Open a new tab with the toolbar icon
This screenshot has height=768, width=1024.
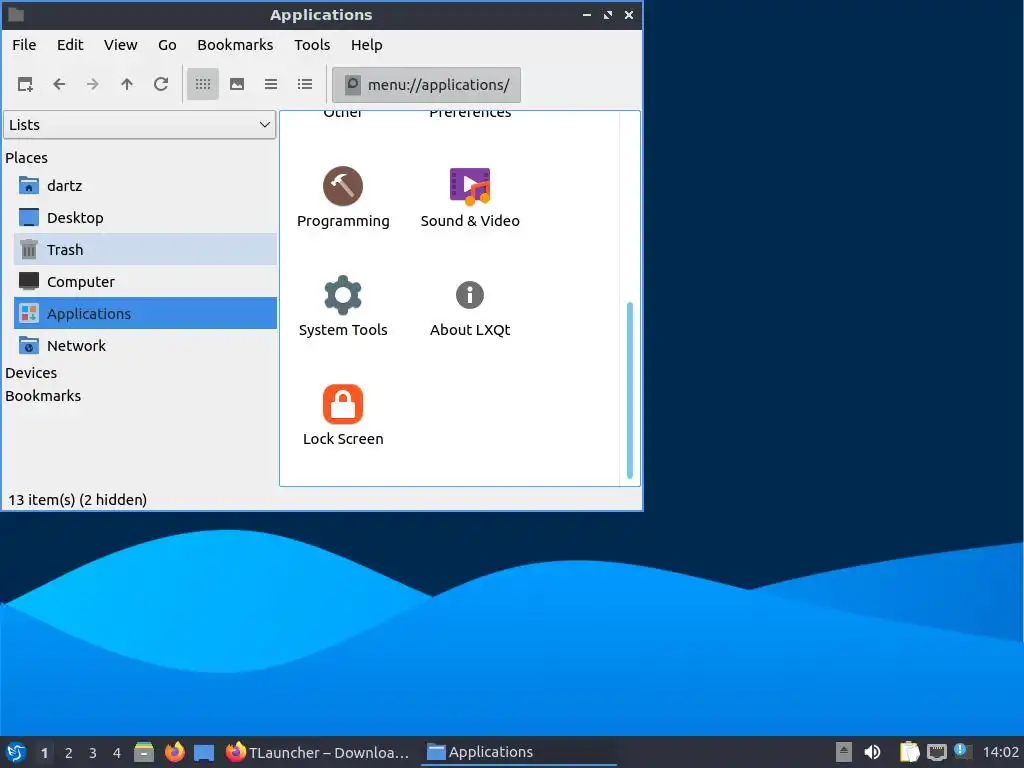(25, 84)
